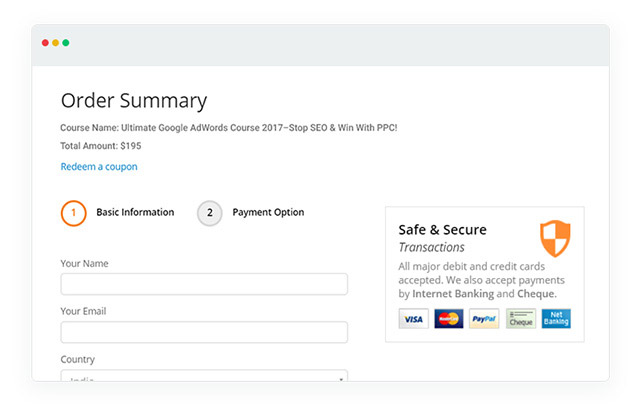Click the orange security shield icon
The width and height of the screenshot is (640, 410).
click(x=555, y=239)
